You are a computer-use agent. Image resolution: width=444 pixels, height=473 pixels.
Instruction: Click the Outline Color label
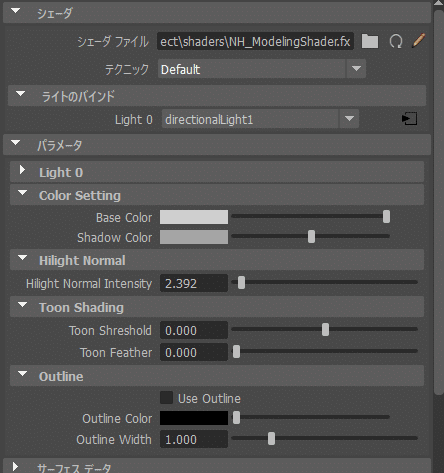(117, 419)
